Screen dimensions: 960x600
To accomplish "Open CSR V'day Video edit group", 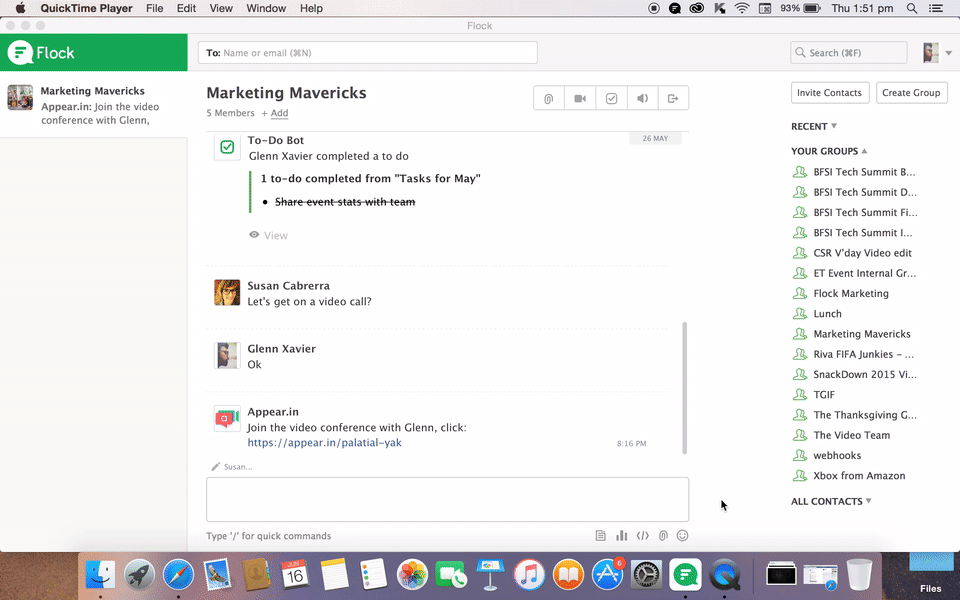I will click(862, 253).
